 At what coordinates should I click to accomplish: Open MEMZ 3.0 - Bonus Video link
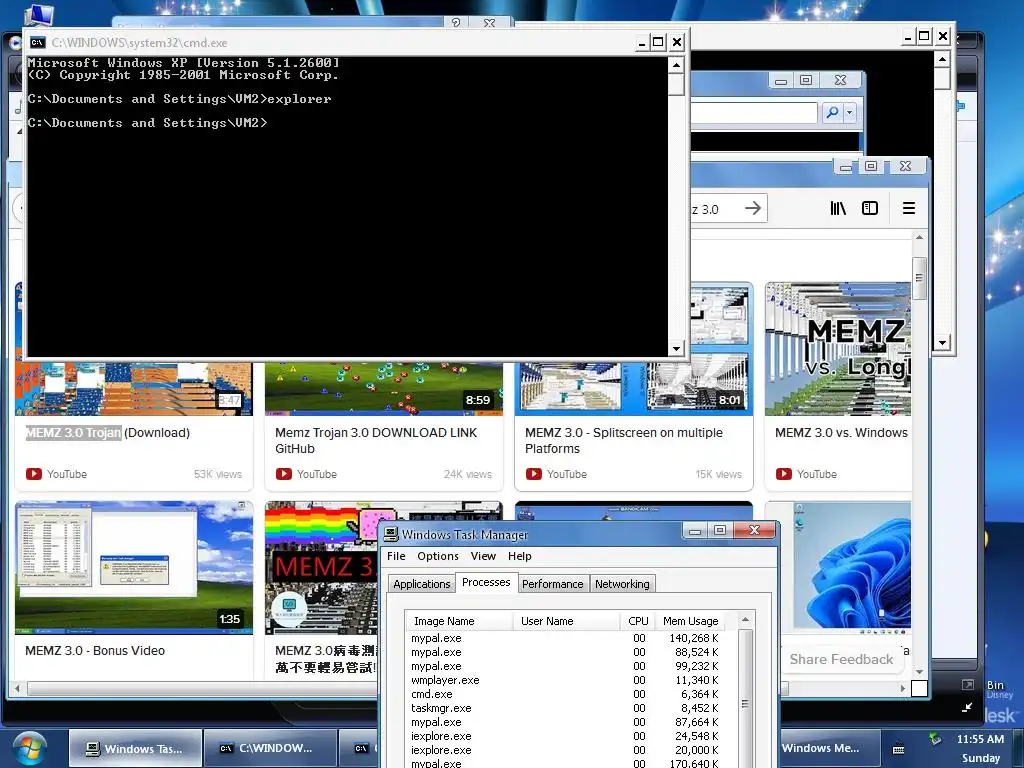pos(95,651)
